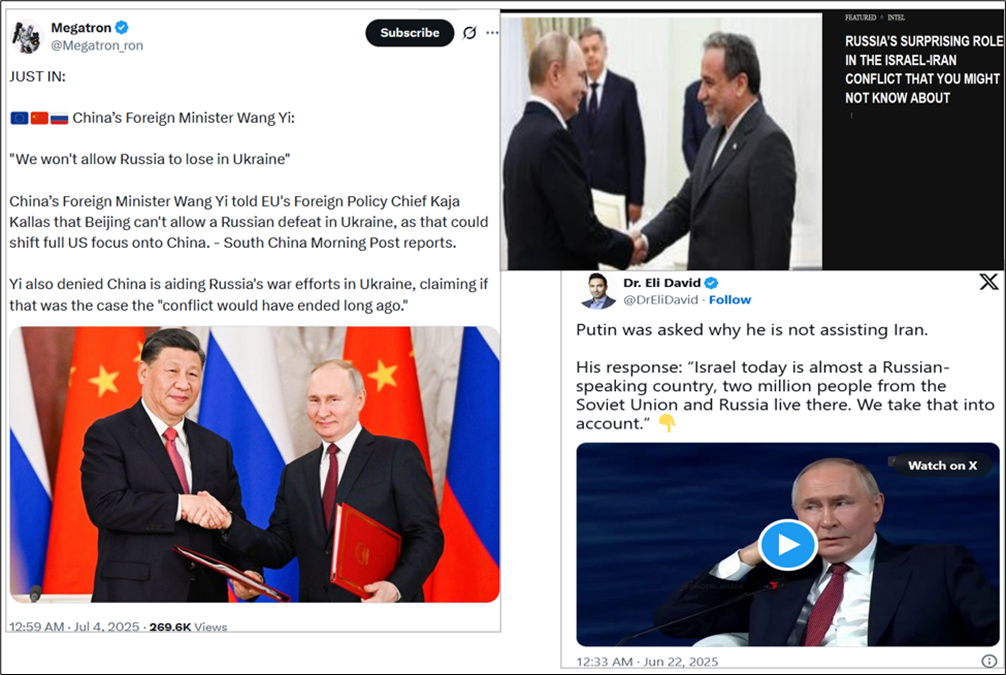
Task: Open Megatron's profile avatar
Action: [27, 37]
